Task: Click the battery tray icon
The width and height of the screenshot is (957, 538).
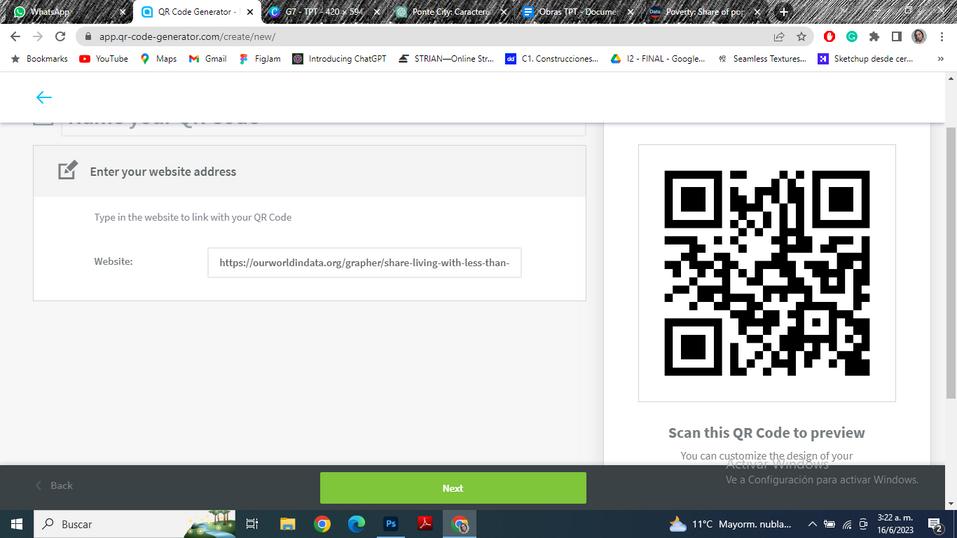Action: tap(829, 524)
